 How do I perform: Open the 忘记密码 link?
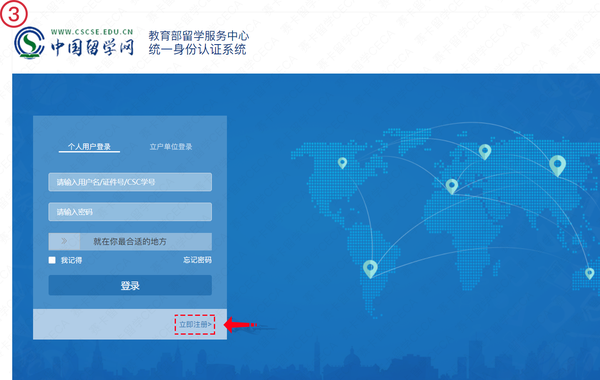point(197,260)
